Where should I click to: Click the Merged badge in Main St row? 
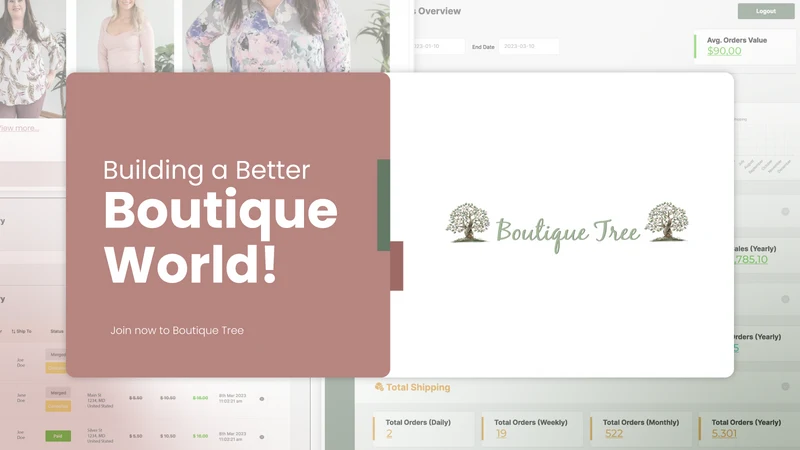(58, 393)
